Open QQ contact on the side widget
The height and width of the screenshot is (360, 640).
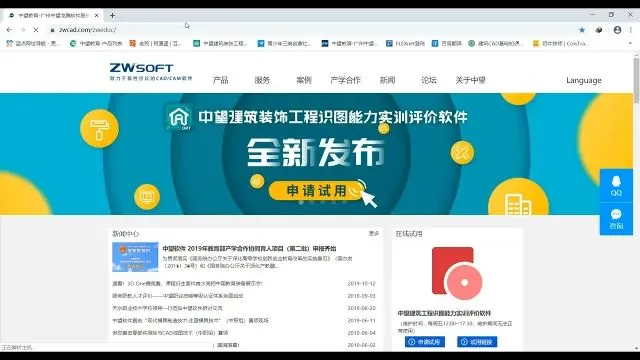[x=616, y=186]
